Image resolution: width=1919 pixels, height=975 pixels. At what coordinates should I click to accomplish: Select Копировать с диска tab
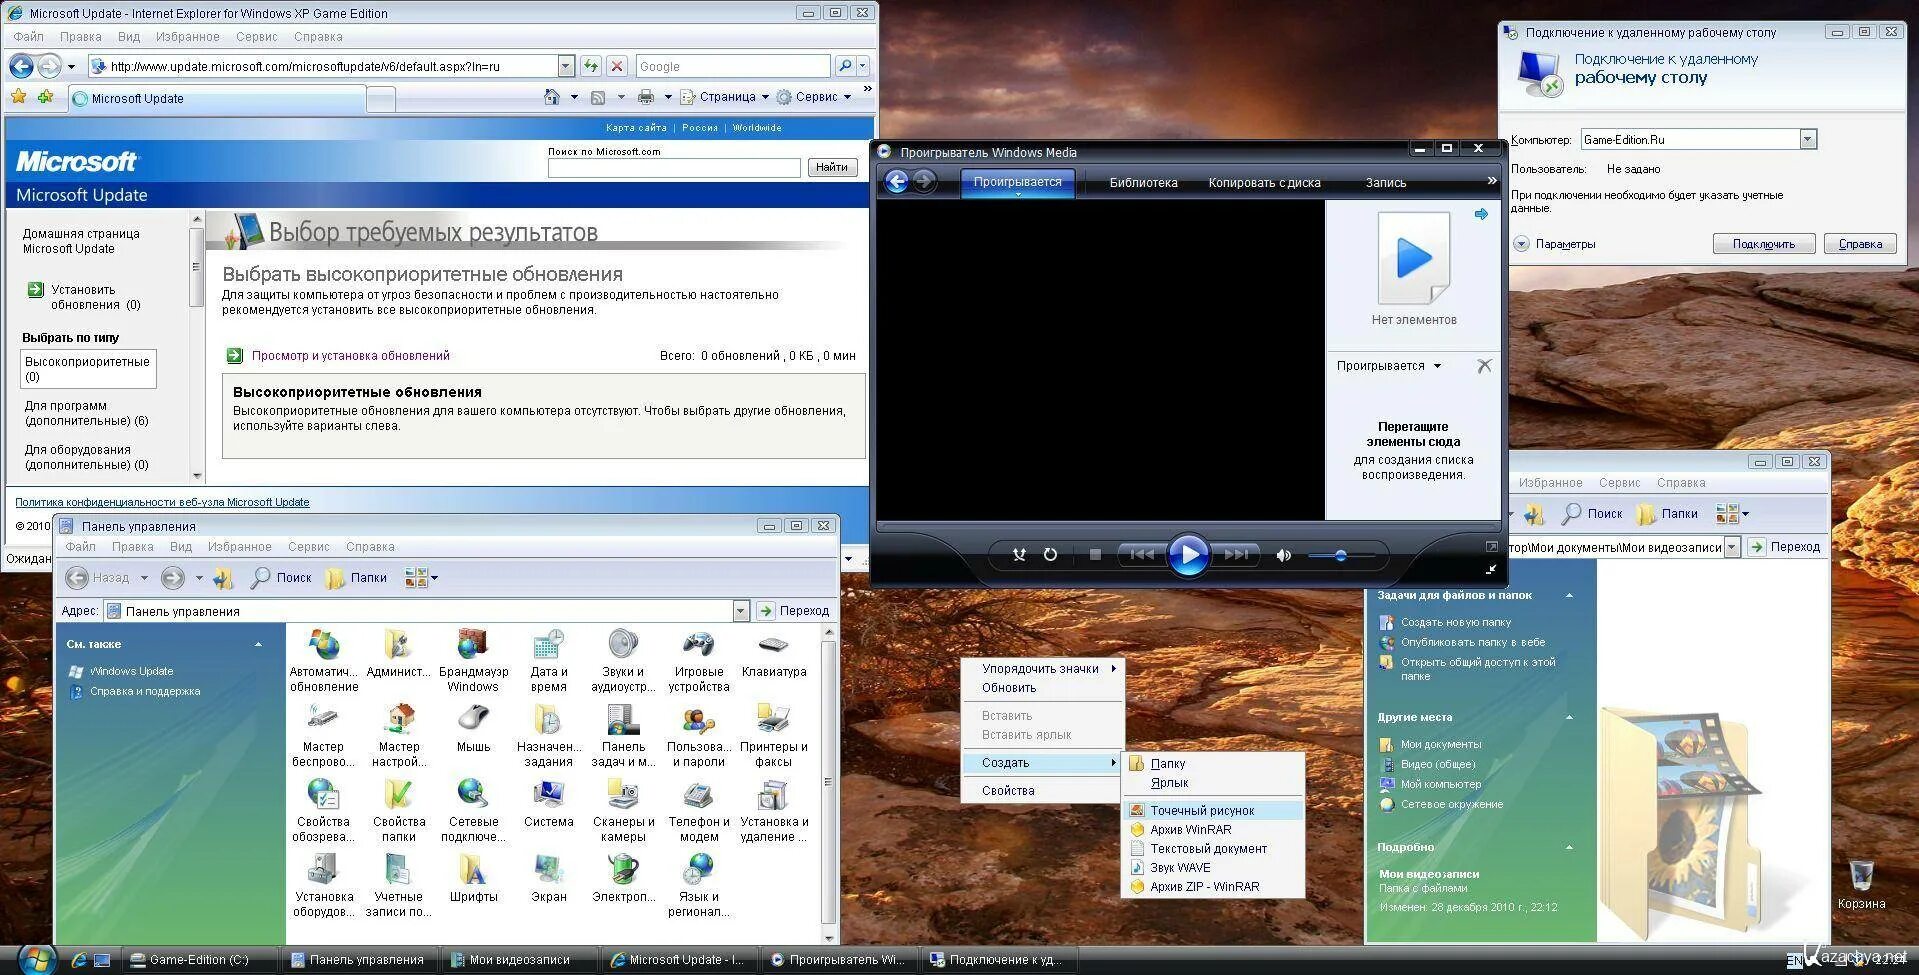(x=1264, y=183)
